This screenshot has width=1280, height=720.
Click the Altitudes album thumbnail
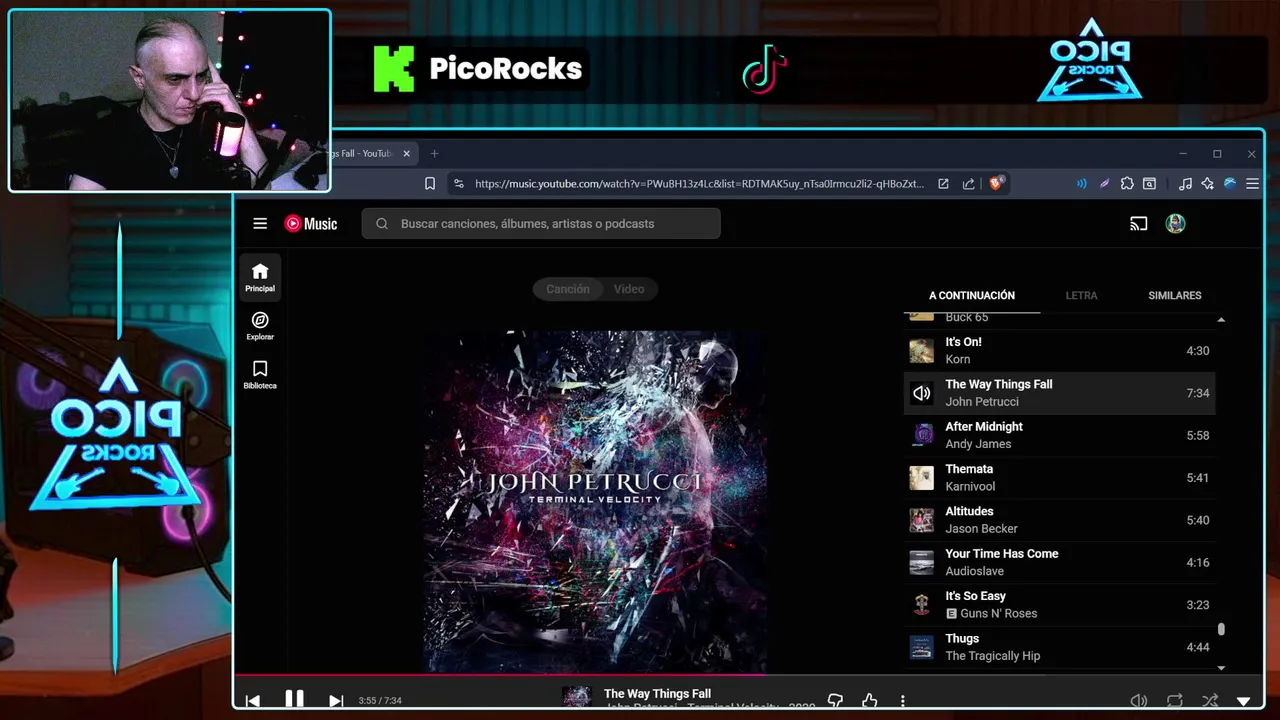[x=922, y=521]
